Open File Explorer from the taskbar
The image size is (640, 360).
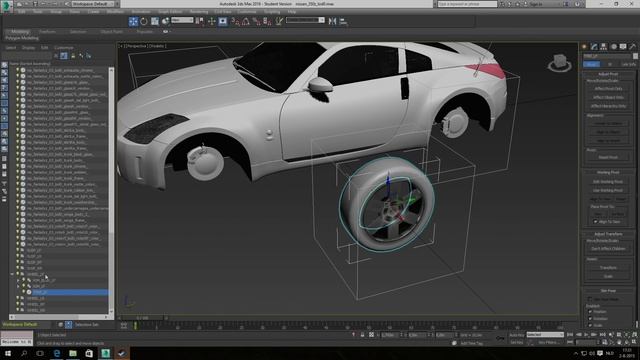coord(73,353)
